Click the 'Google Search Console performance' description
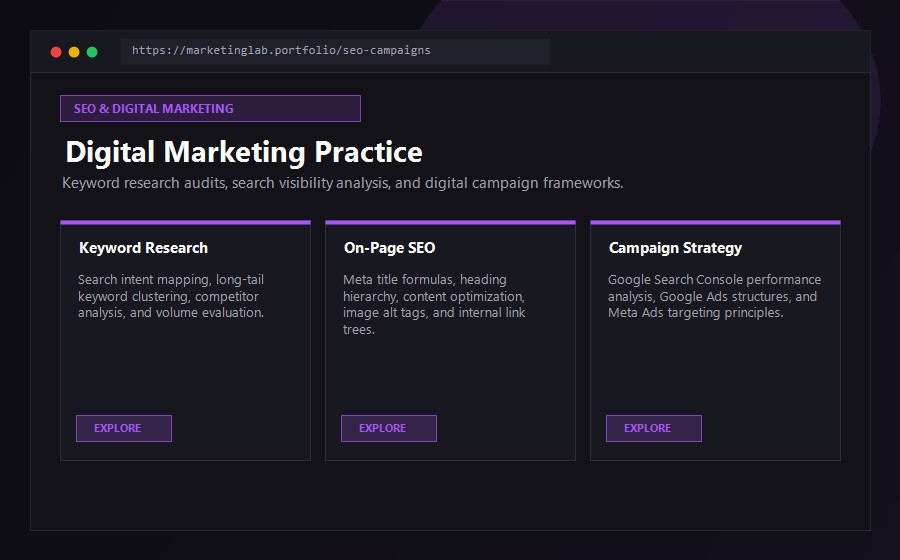 pyautogui.click(x=715, y=296)
